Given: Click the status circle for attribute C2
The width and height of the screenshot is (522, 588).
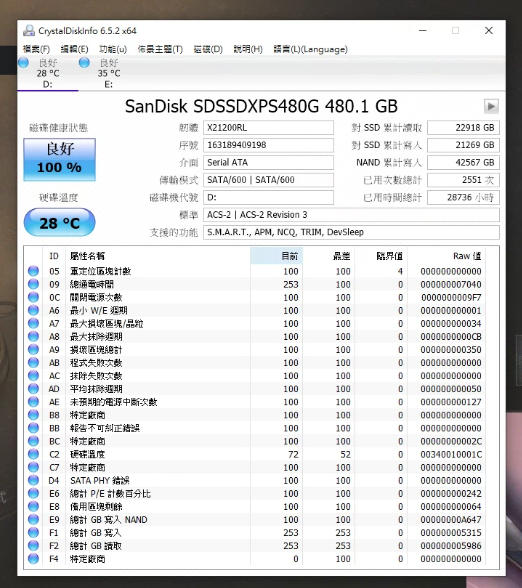Looking at the screenshot, I should coord(33,454).
